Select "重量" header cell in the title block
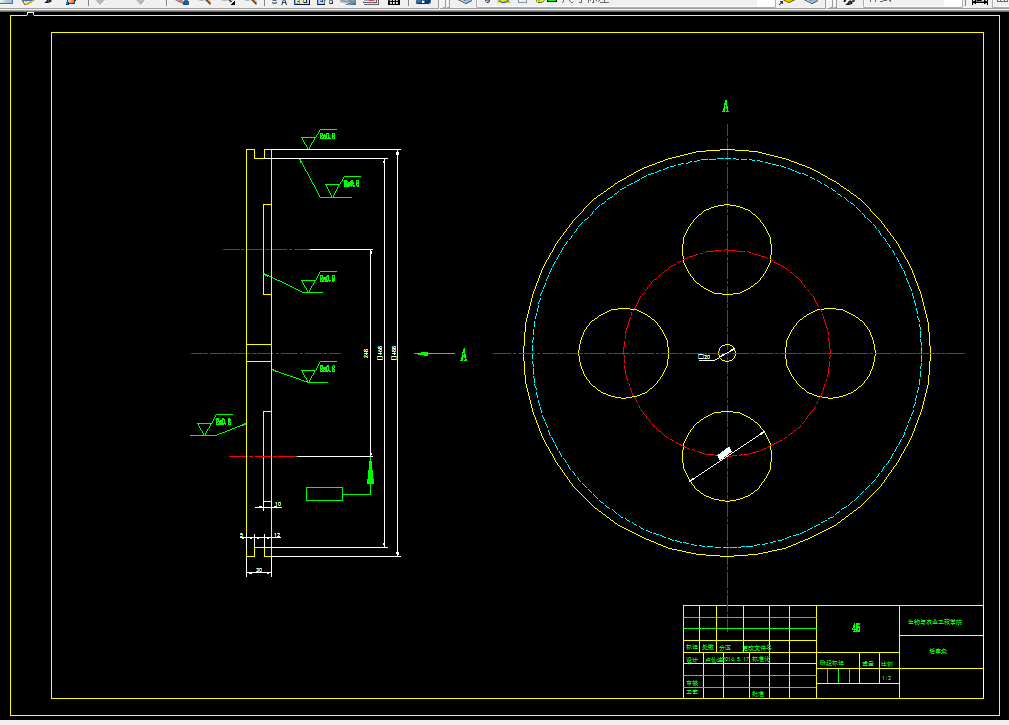This screenshot has width=1009, height=725. (868, 663)
